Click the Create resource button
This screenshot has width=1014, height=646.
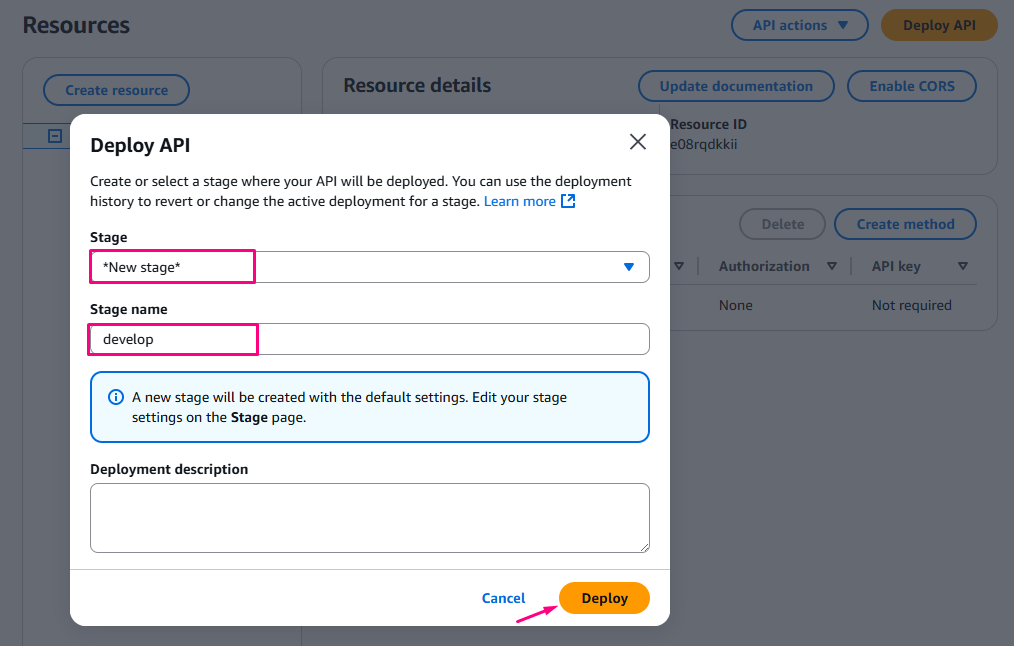[x=116, y=90]
